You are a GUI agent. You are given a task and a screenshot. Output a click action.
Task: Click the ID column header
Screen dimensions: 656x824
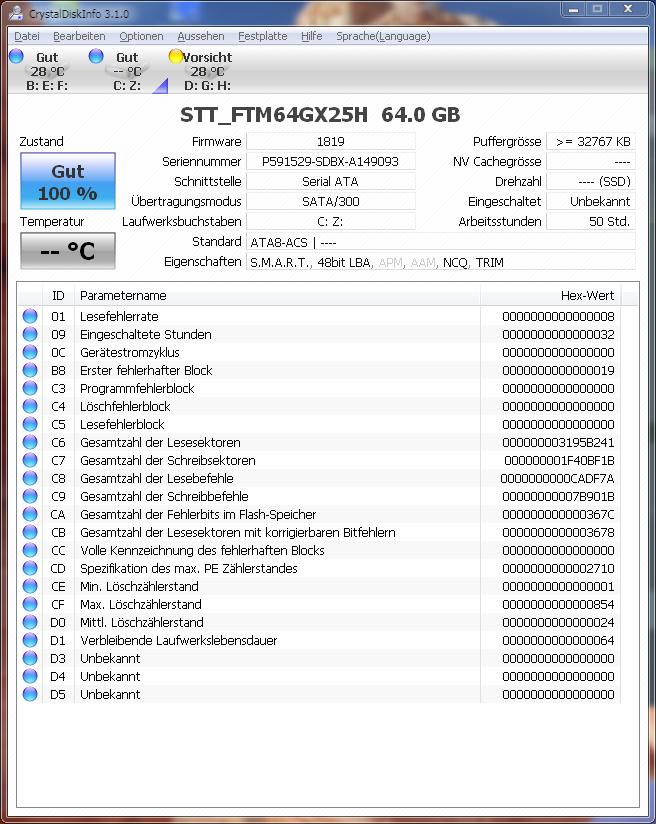(x=58, y=295)
